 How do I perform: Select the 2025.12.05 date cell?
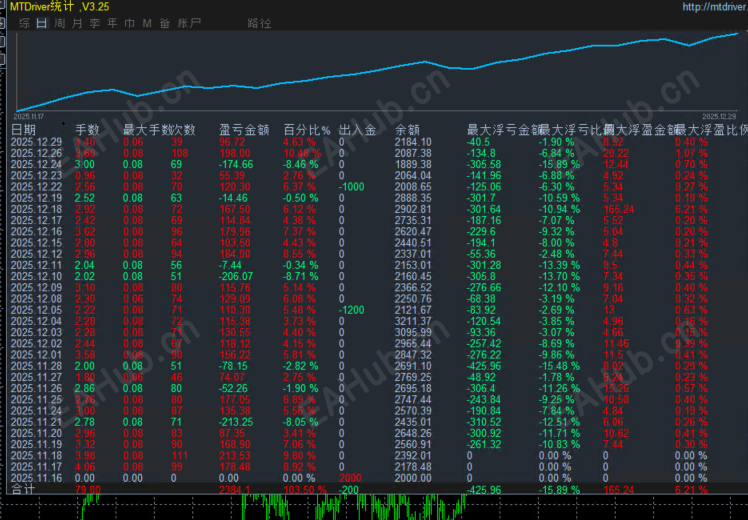point(36,310)
